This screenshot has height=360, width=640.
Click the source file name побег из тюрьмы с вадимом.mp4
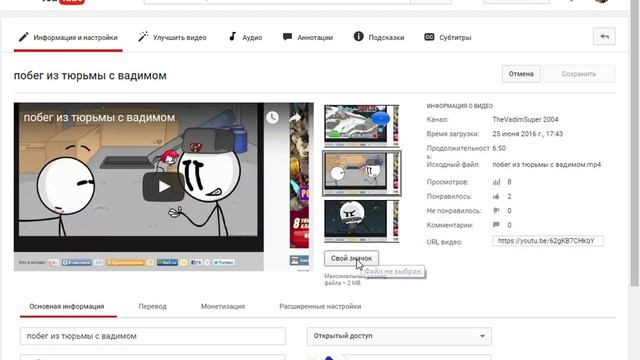click(x=547, y=164)
